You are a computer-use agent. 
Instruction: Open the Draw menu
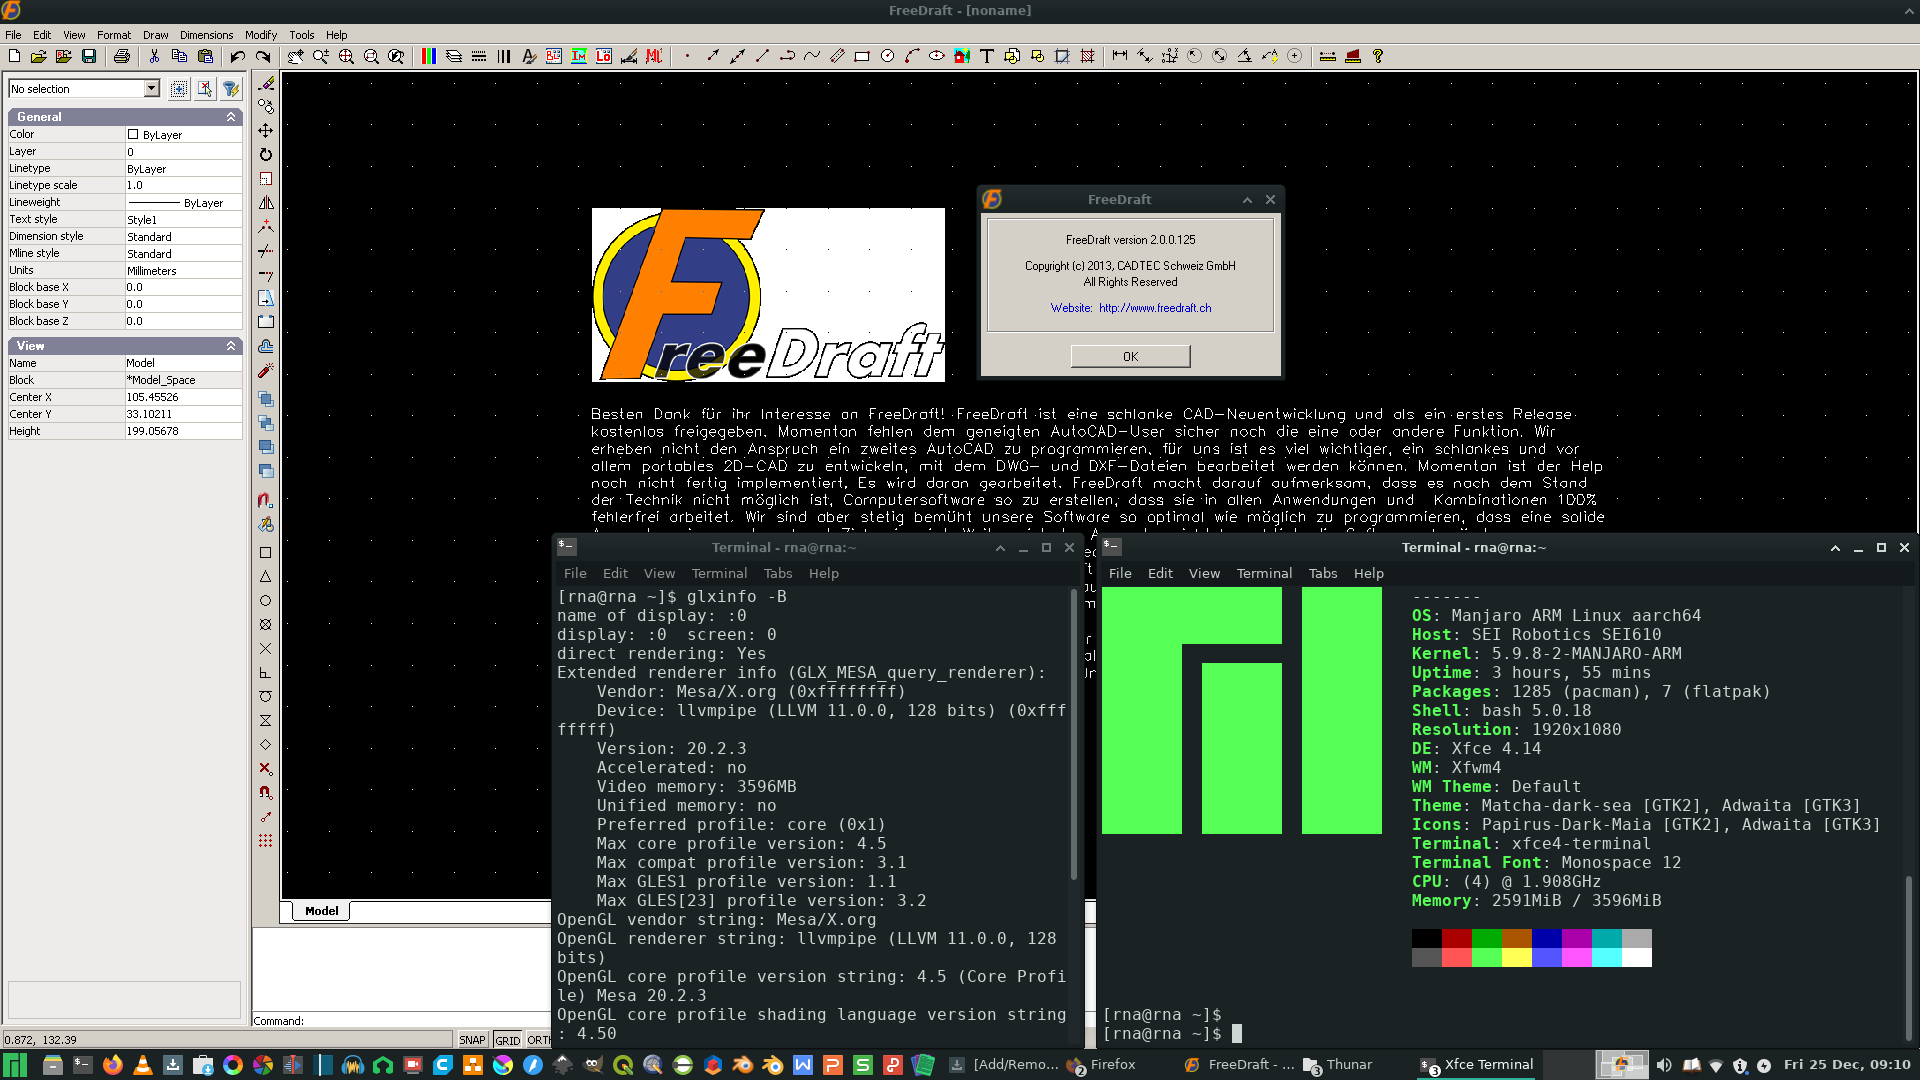[x=155, y=35]
